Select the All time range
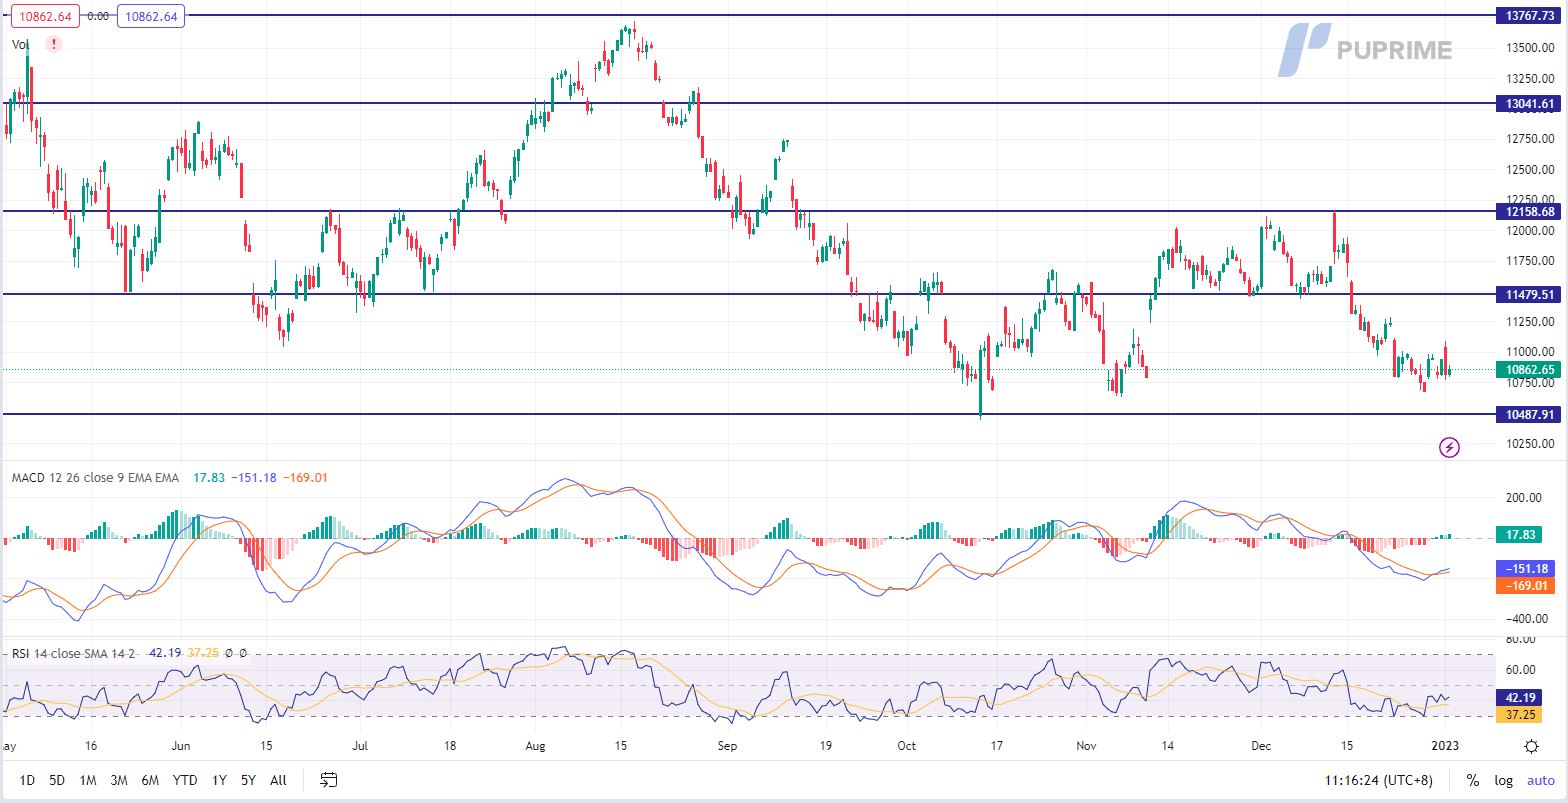 point(278,780)
